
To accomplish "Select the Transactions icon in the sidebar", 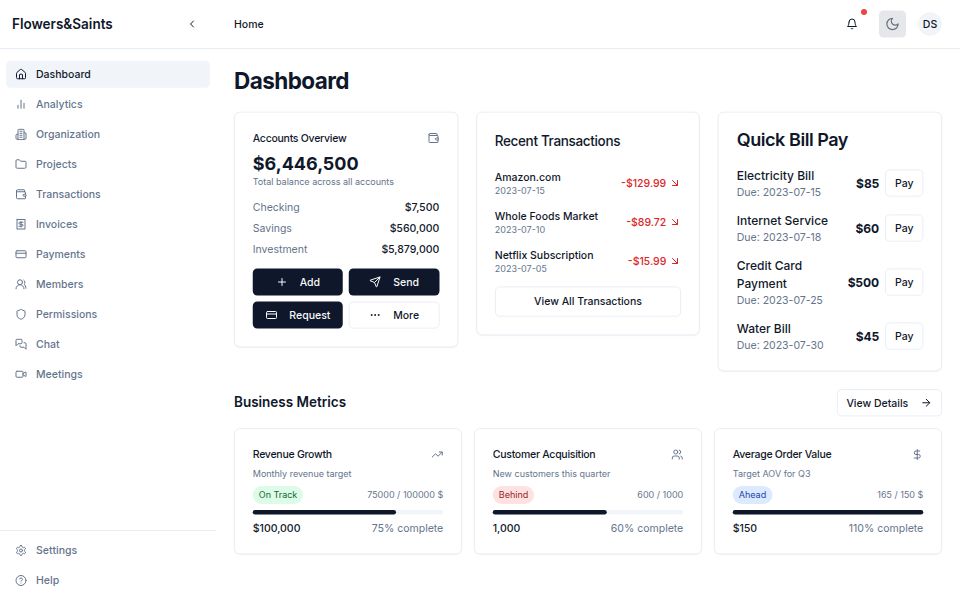I will coord(22,194).
